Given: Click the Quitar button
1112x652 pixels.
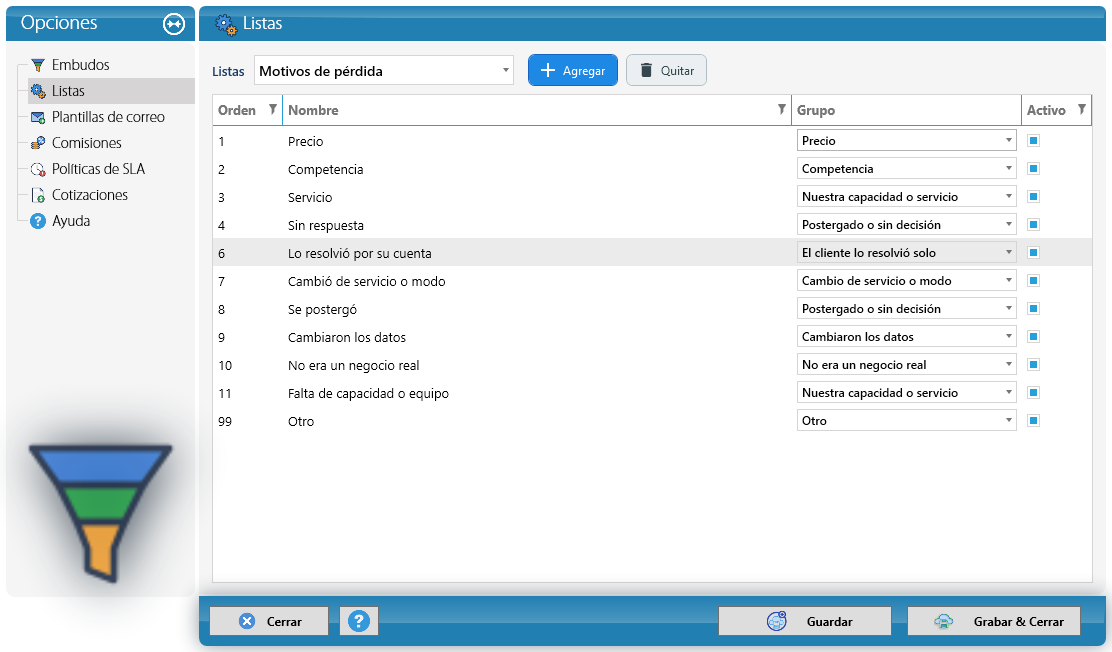Looking at the screenshot, I should 666,70.
